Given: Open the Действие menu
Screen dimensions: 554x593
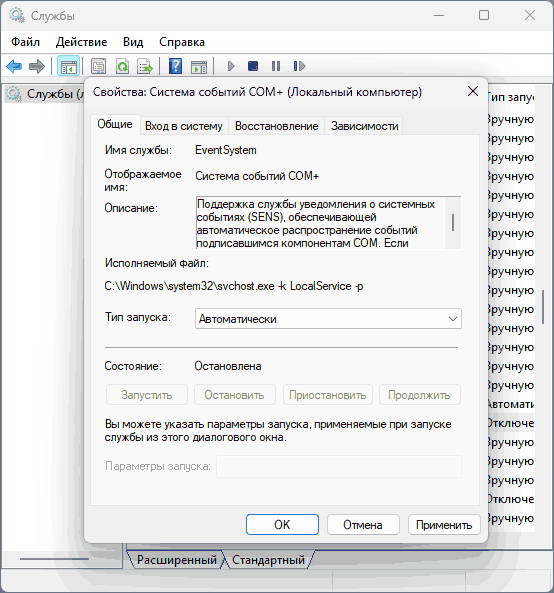Looking at the screenshot, I should click(81, 42).
